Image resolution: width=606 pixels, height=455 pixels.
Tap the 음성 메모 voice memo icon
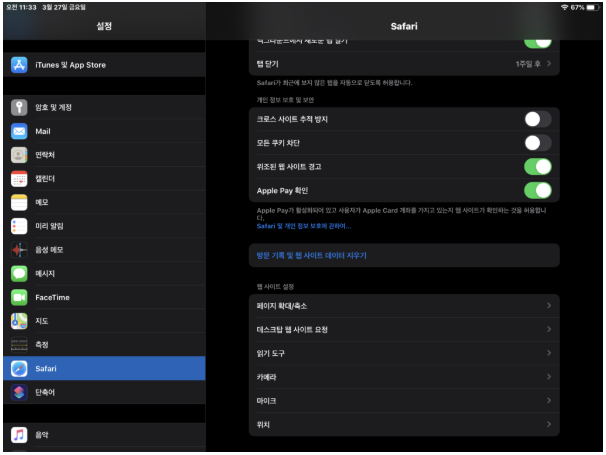coord(19,250)
